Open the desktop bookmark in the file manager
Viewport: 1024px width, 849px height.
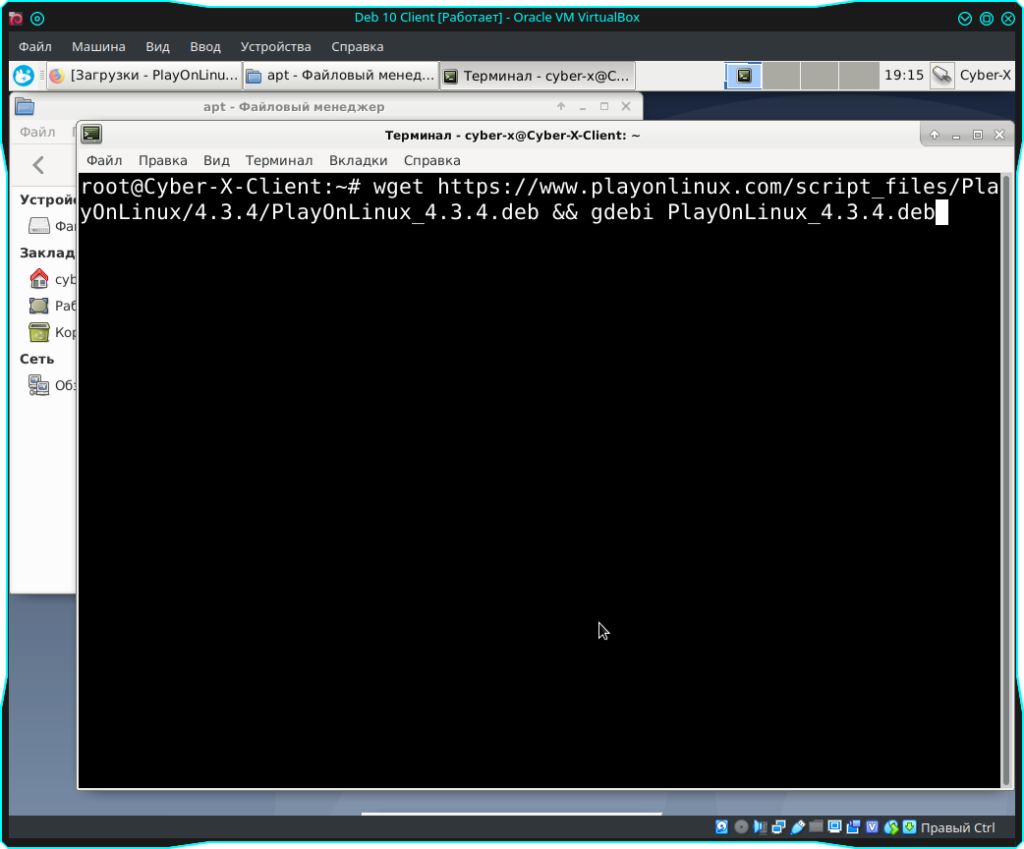pos(52,306)
